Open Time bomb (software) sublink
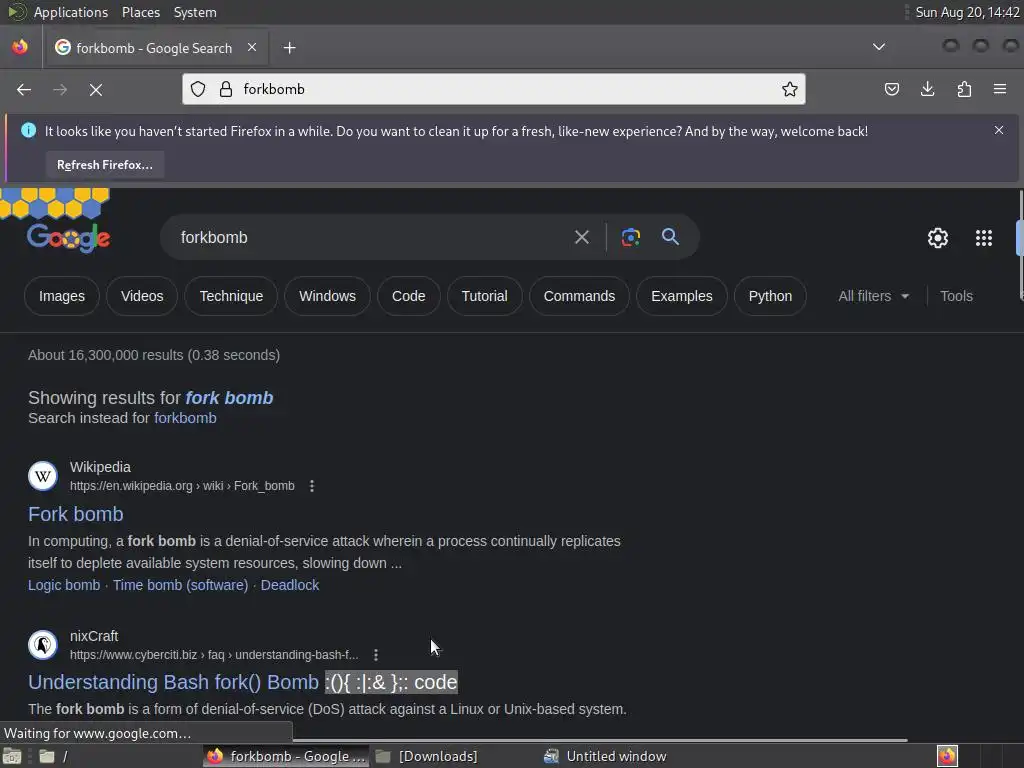1024x768 pixels. point(180,585)
